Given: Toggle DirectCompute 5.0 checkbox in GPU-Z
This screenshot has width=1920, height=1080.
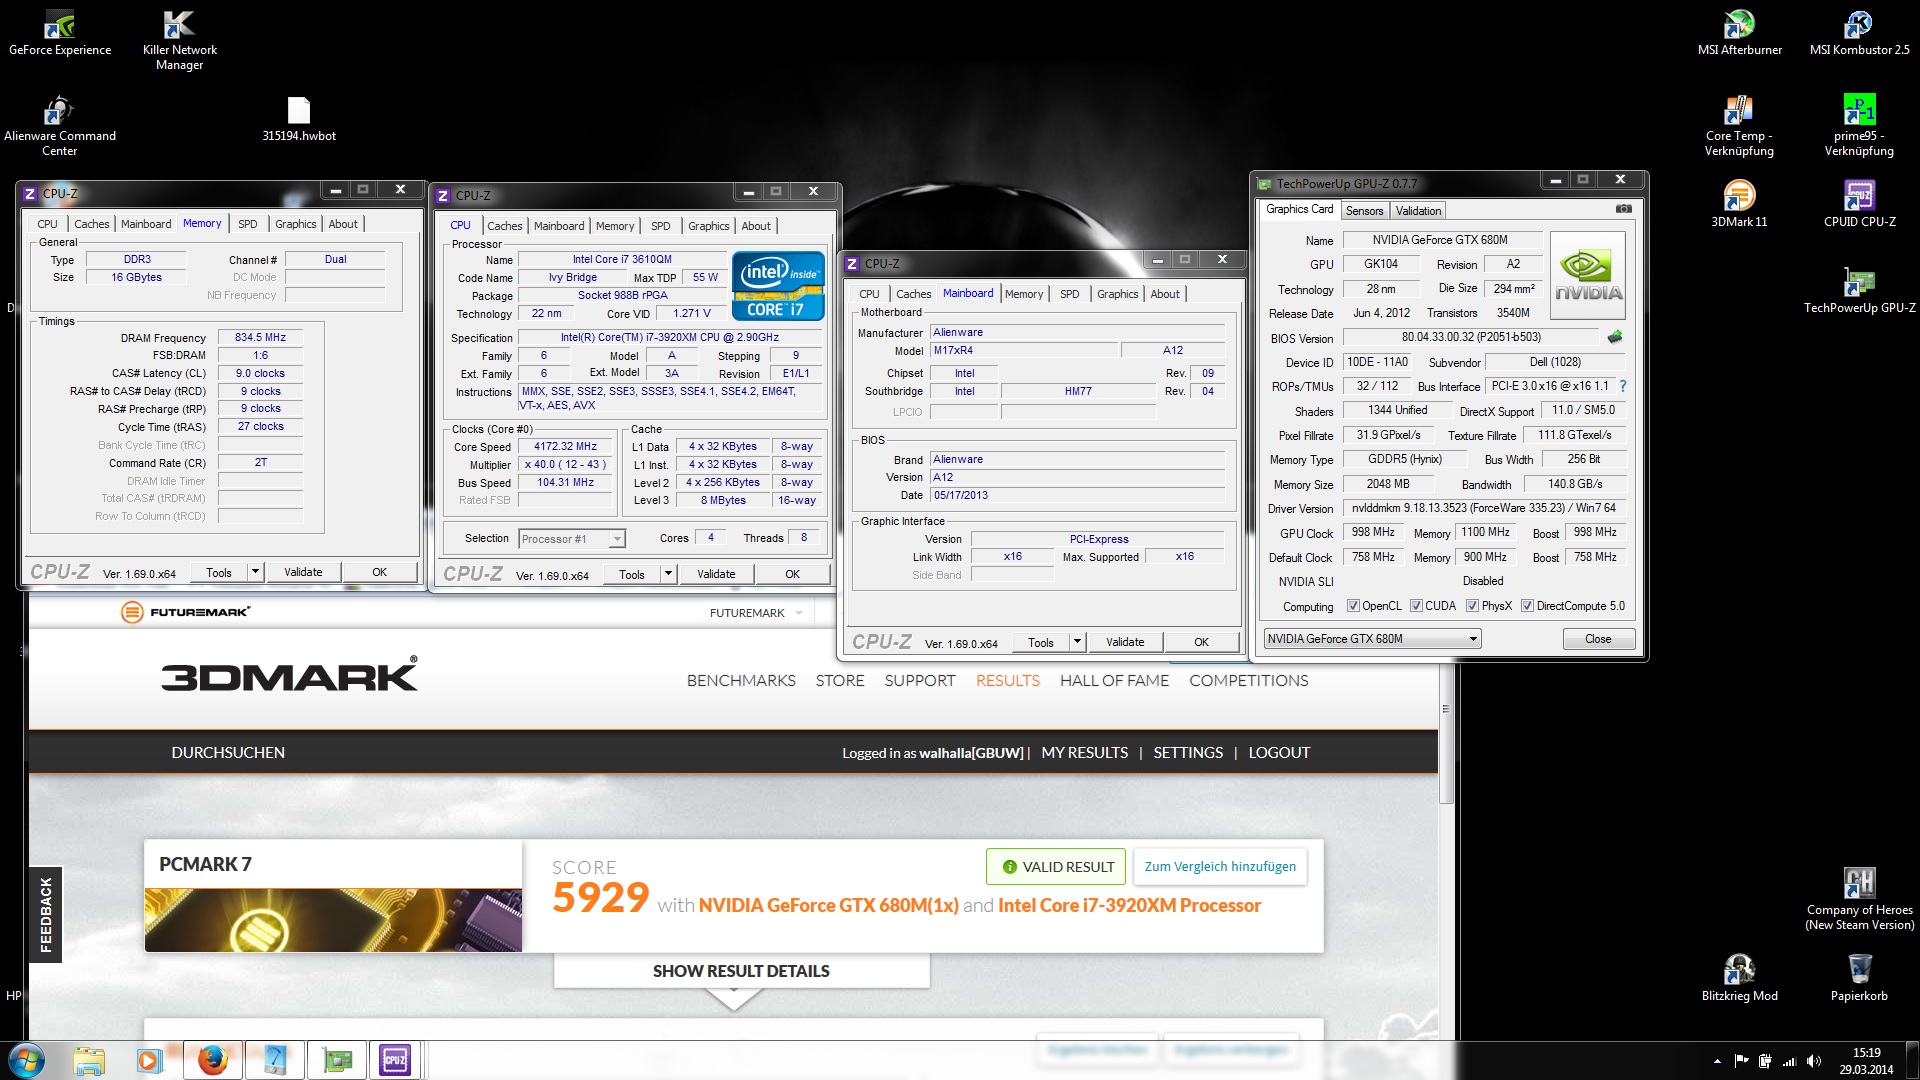Looking at the screenshot, I should point(1527,606).
